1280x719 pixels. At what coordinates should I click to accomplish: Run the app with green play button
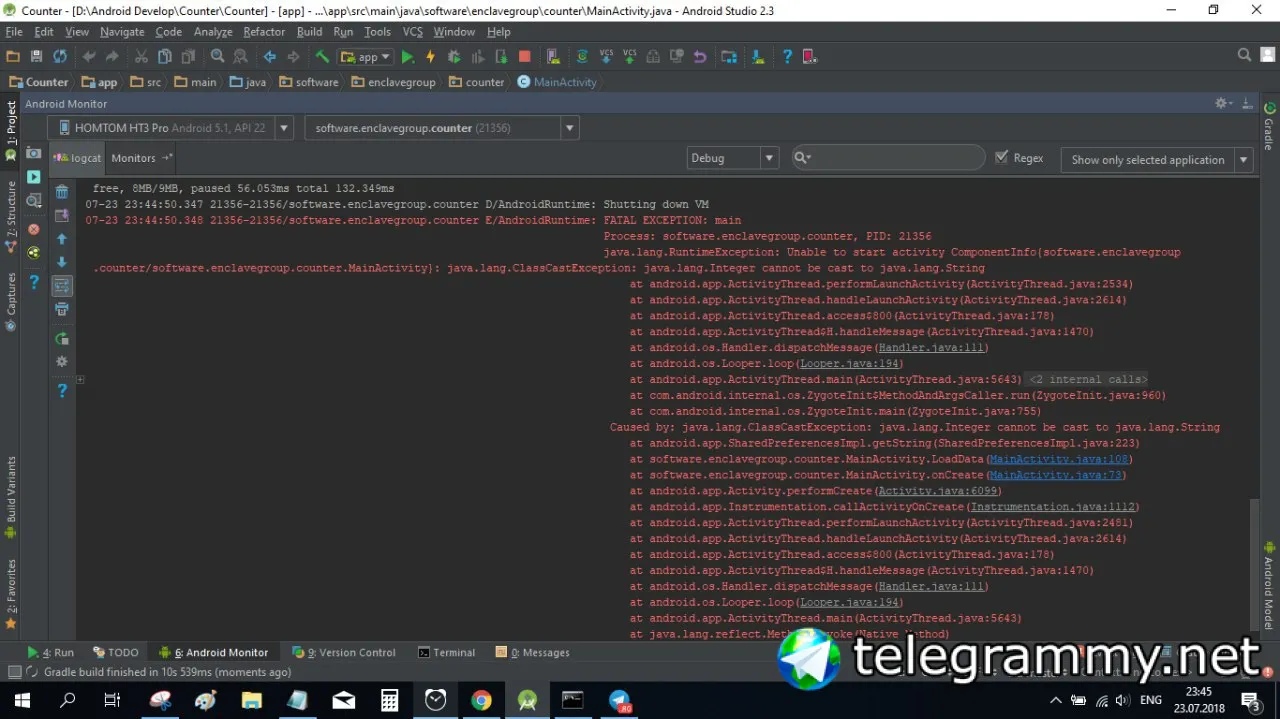pyautogui.click(x=407, y=57)
